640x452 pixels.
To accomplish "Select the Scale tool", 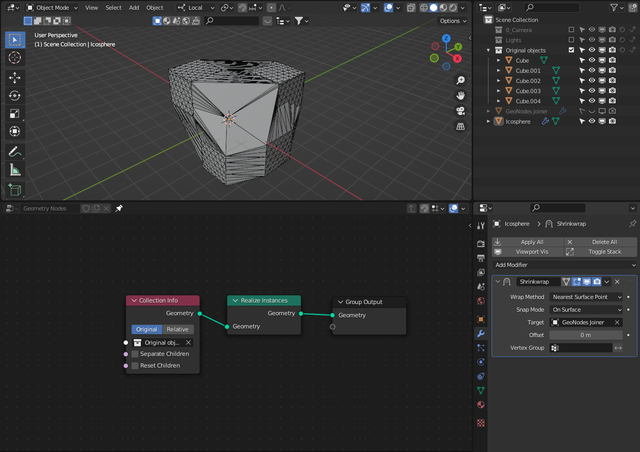I will (x=15, y=114).
